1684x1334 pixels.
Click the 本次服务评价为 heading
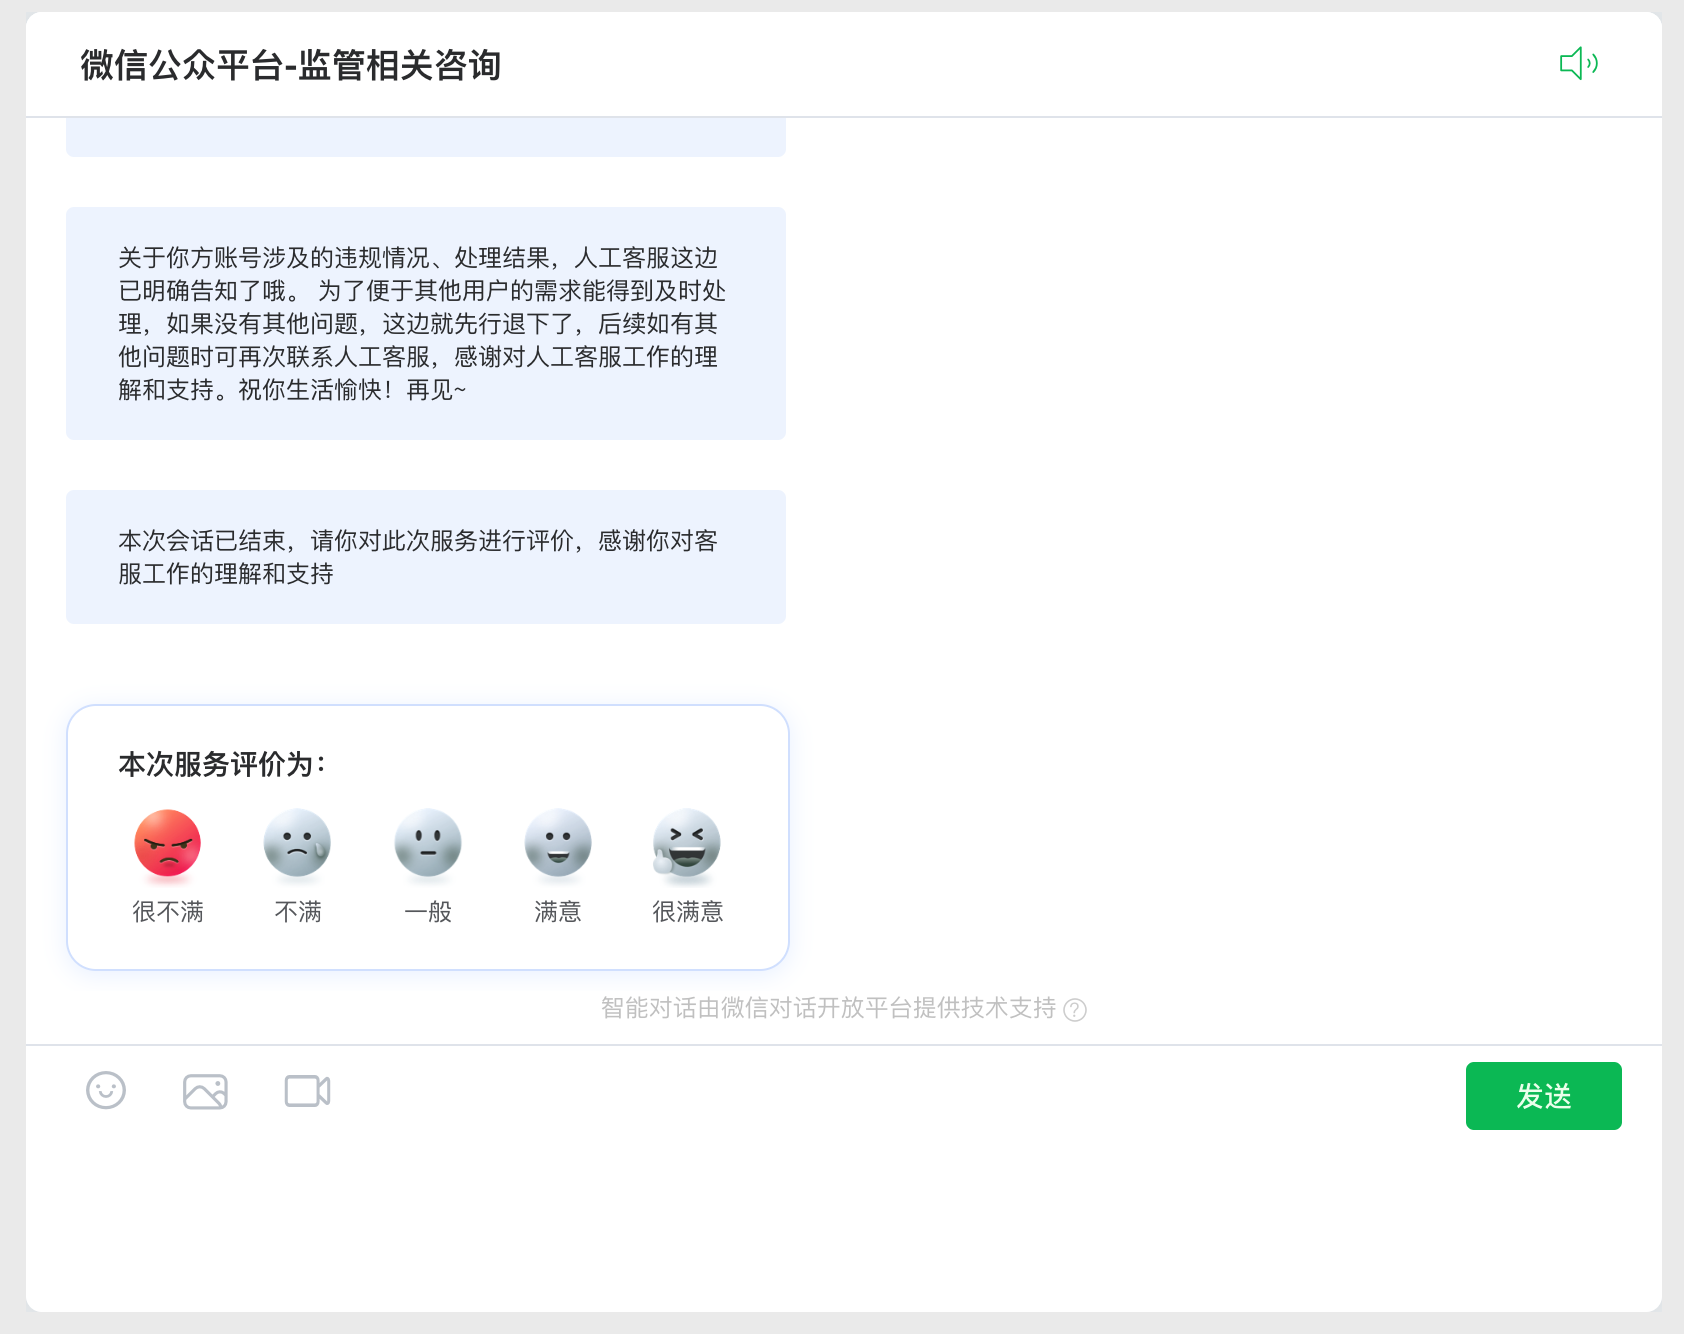point(222,764)
